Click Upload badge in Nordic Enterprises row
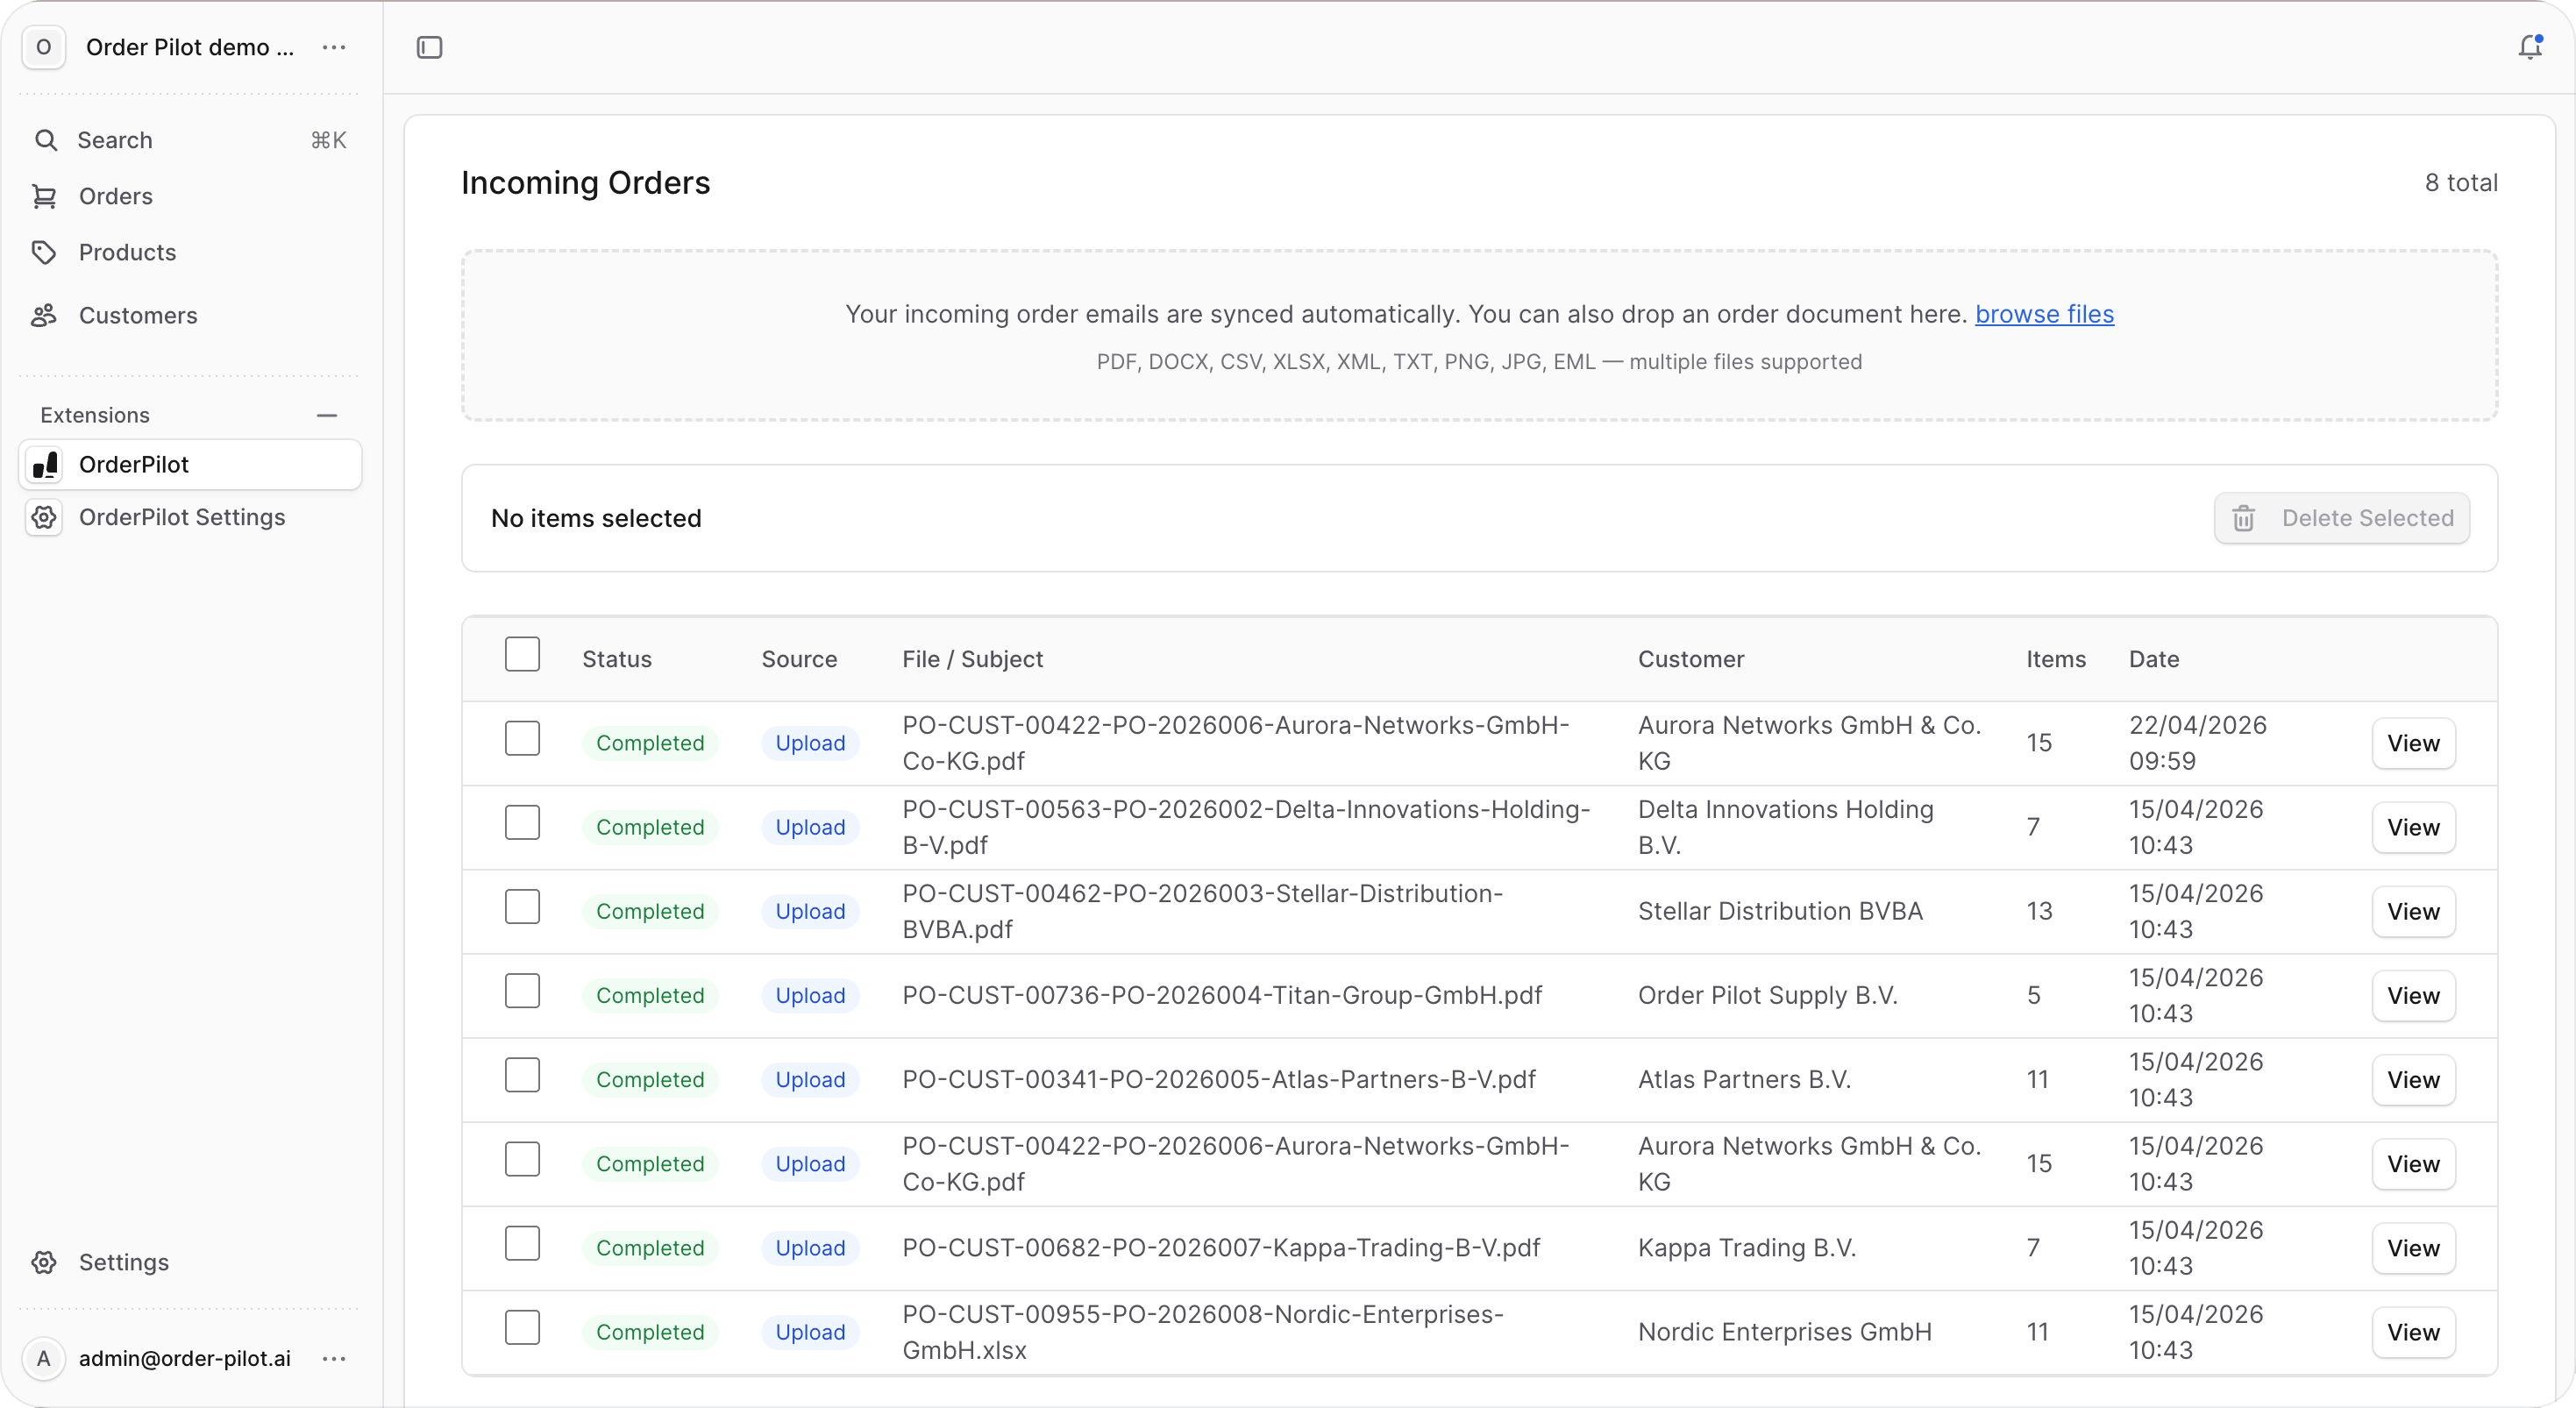The width and height of the screenshot is (2576, 1408). (x=810, y=1331)
